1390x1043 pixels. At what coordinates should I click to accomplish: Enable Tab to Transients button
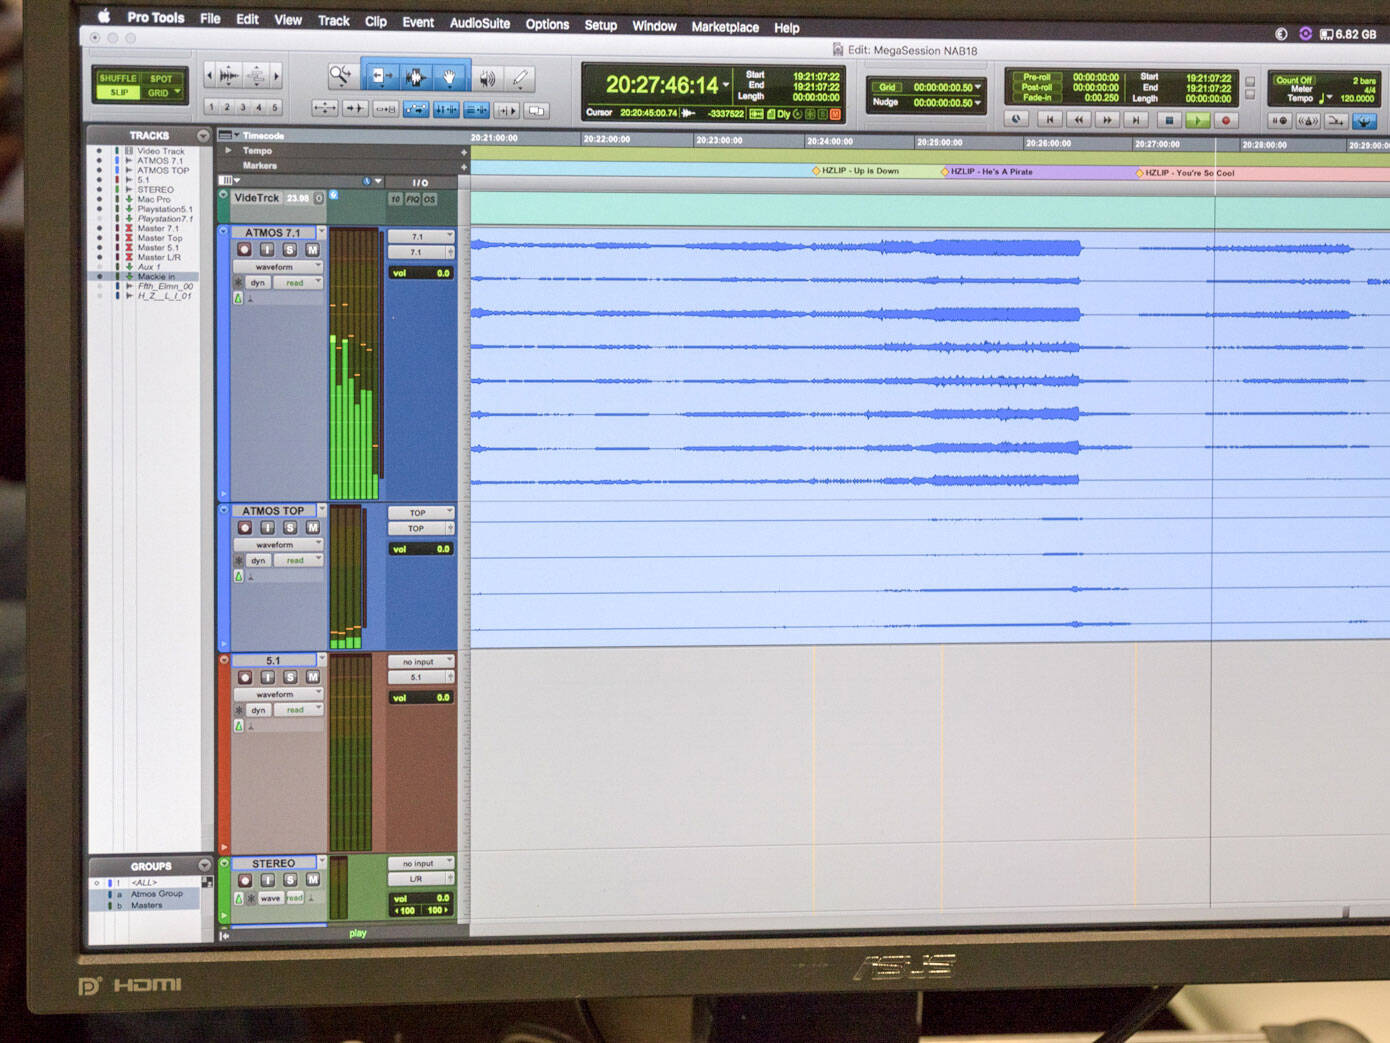(354, 108)
